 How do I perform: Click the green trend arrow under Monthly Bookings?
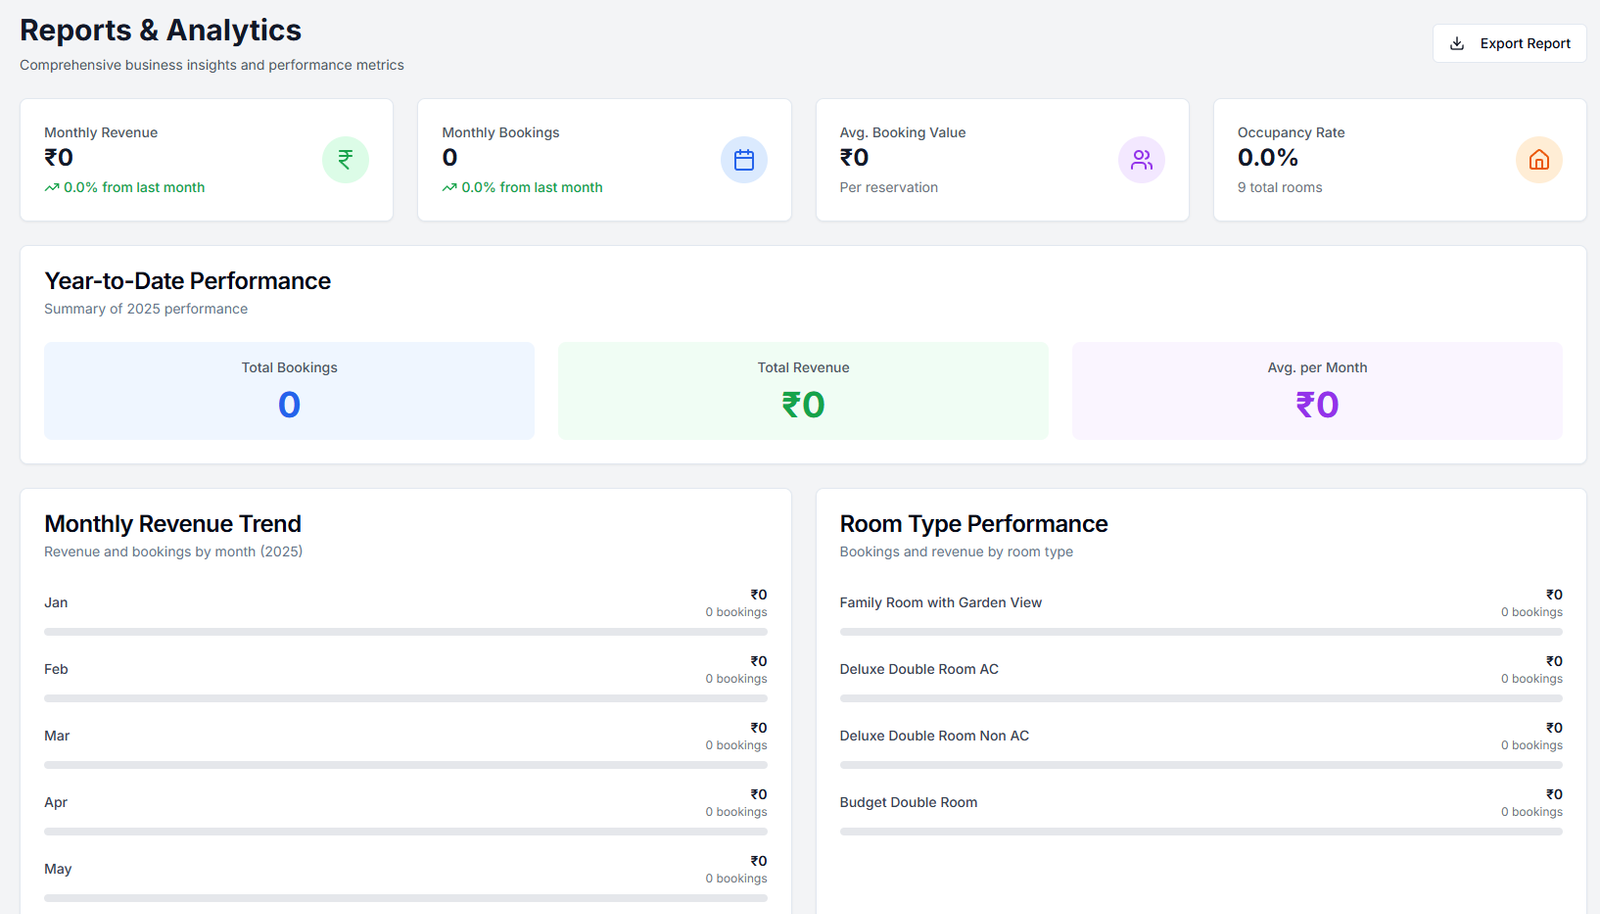point(450,187)
